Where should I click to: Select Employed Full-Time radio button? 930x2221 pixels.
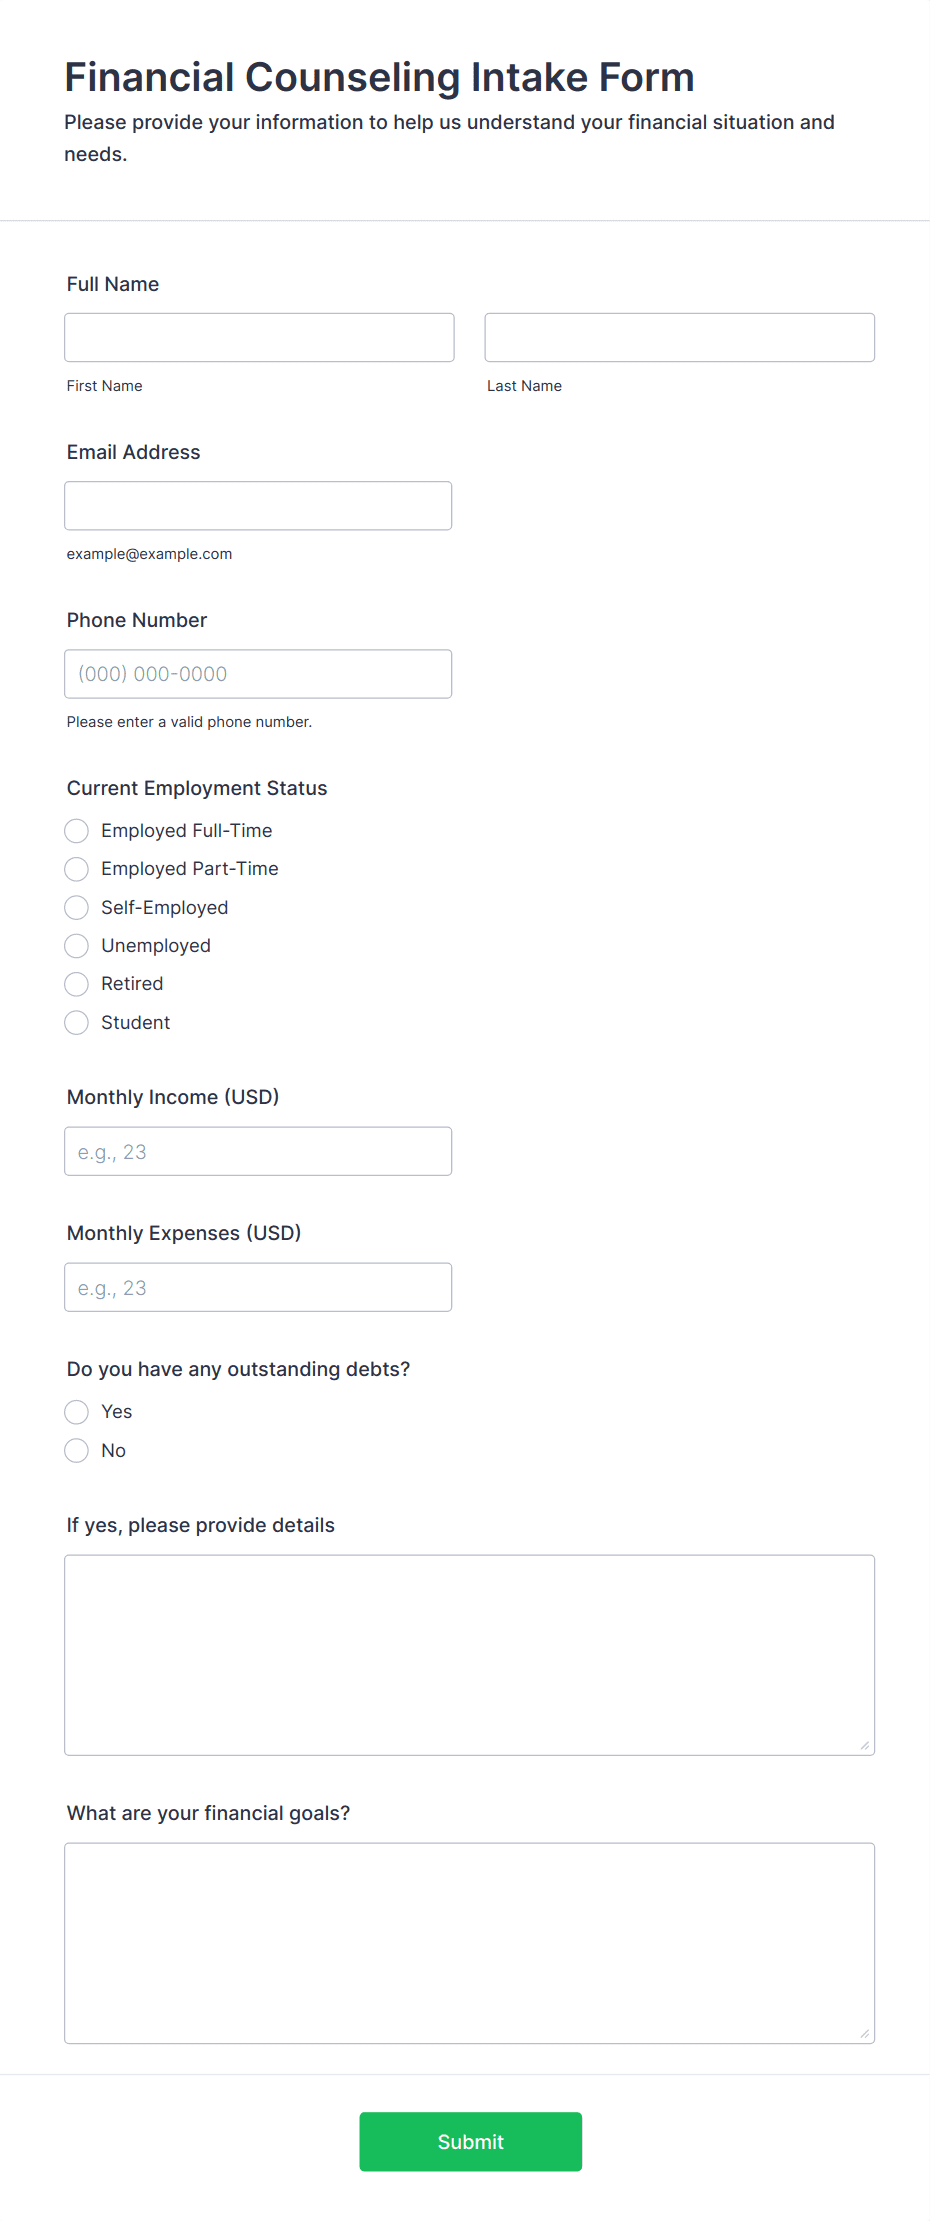[x=77, y=831]
